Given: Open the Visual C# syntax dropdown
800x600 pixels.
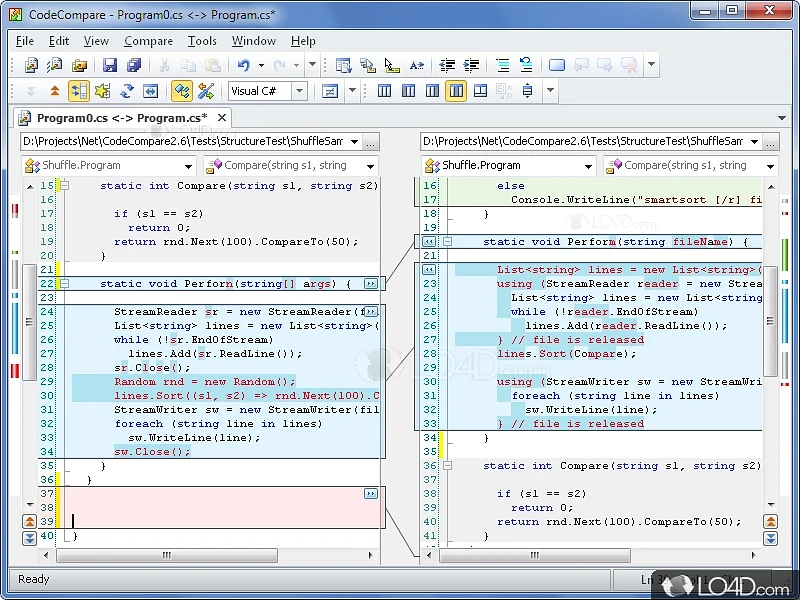Looking at the screenshot, I should point(298,90).
